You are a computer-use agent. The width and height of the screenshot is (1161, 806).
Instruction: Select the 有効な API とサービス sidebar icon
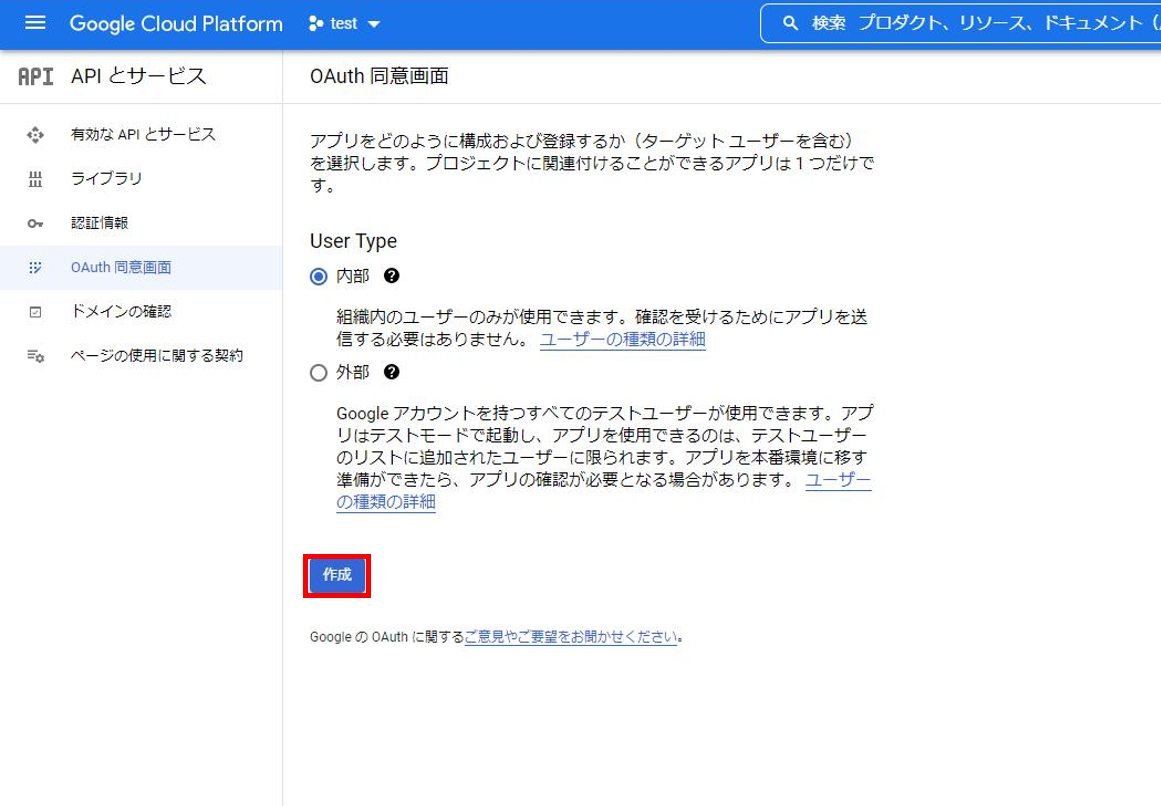(33, 133)
